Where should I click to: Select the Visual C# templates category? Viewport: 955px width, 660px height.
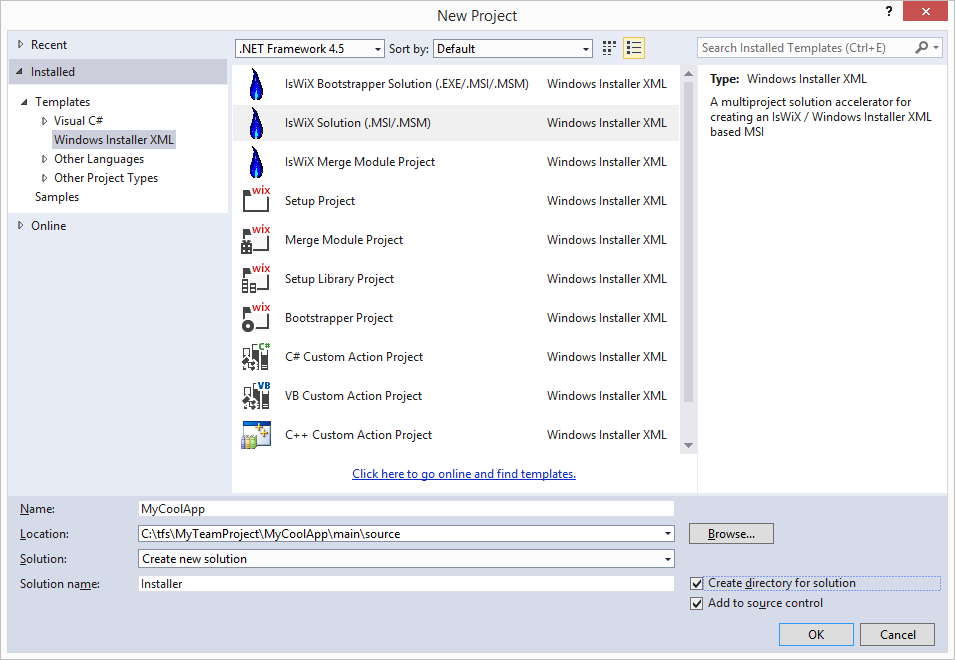click(79, 121)
